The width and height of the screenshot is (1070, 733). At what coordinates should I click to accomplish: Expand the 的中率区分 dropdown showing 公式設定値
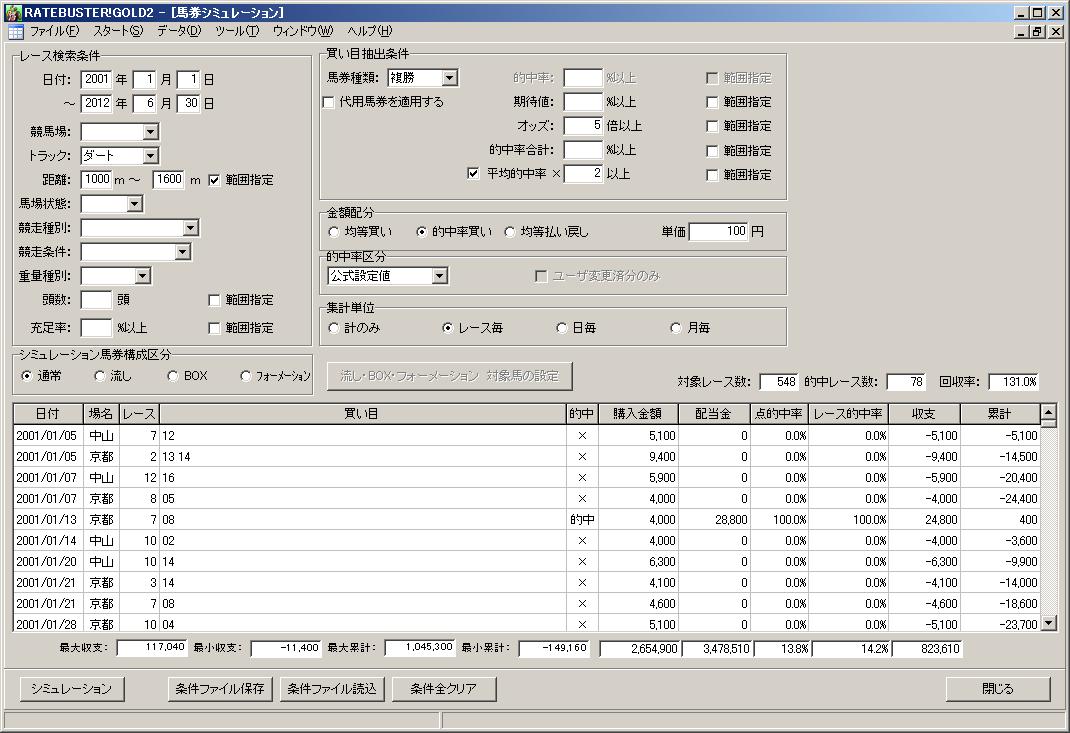(440, 276)
